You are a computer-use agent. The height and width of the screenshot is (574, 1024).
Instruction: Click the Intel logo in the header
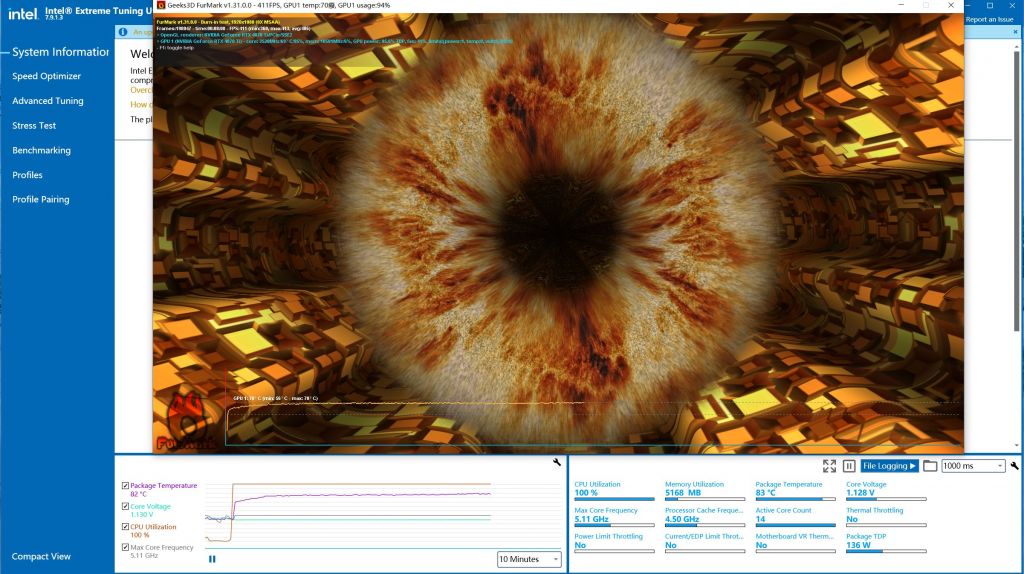[x=22, y=12]
